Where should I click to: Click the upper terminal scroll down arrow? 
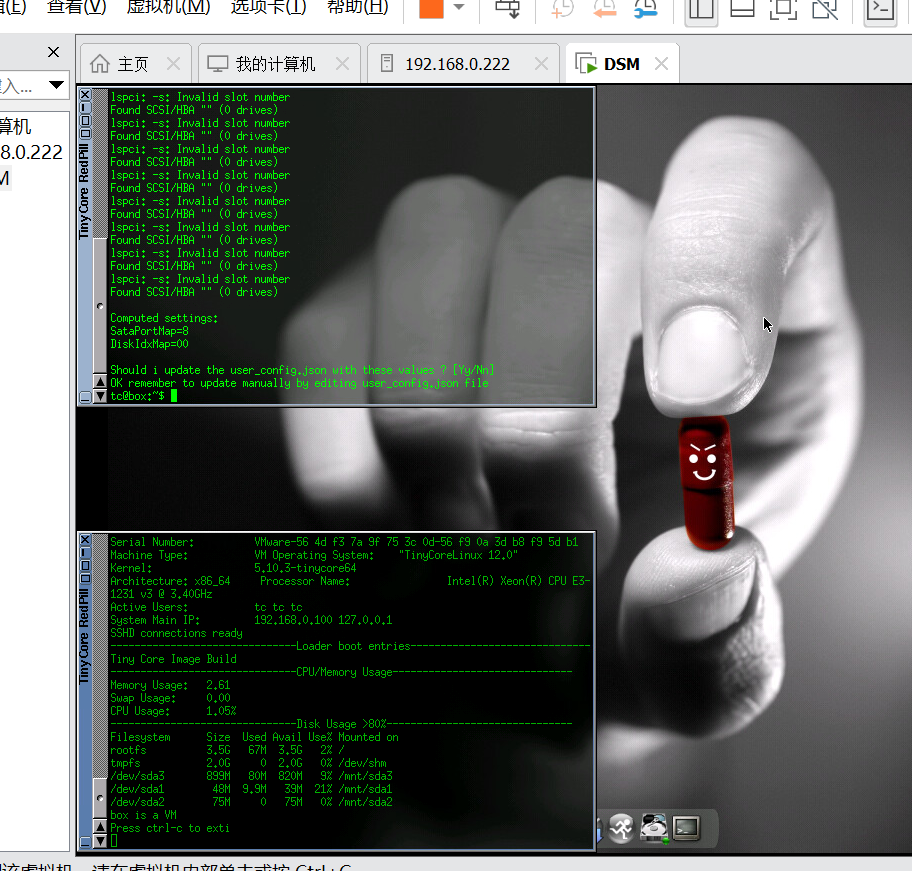99,396
